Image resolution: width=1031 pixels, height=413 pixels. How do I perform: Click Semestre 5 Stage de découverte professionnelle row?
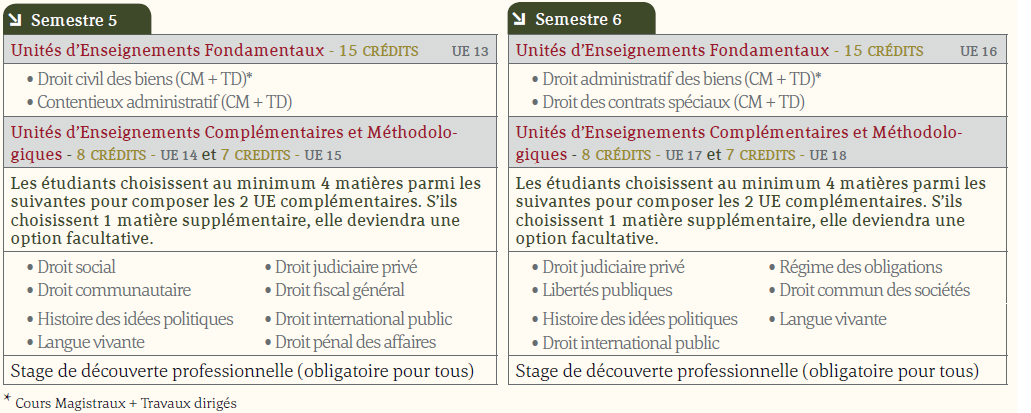(x=250, y=371)
